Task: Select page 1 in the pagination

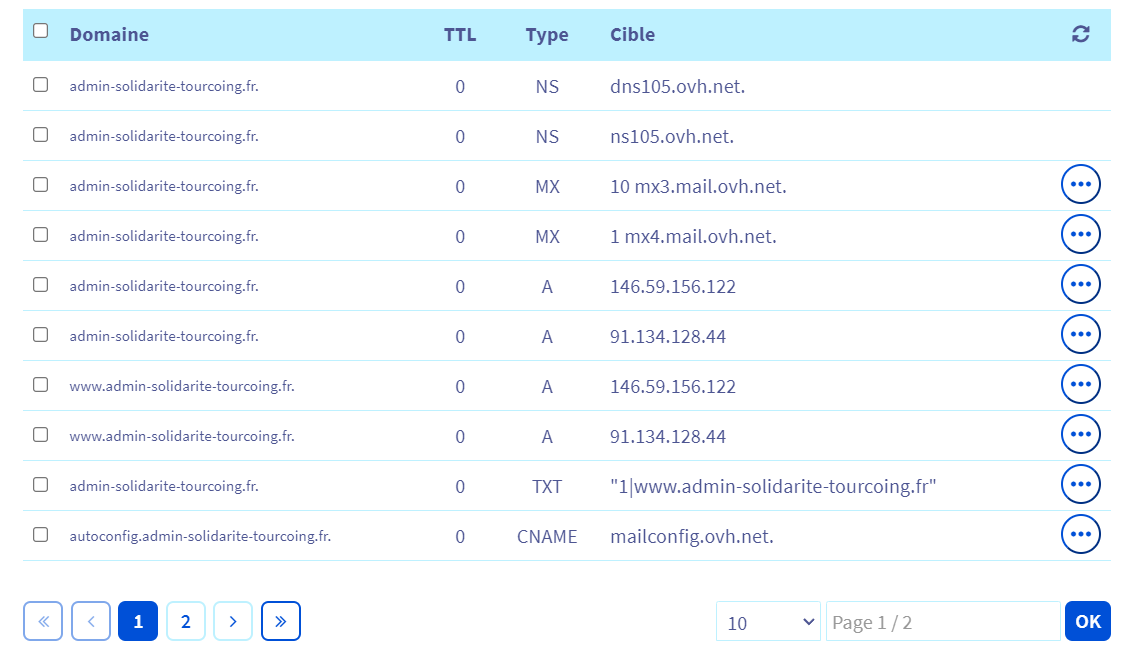Action: [138, 622]
